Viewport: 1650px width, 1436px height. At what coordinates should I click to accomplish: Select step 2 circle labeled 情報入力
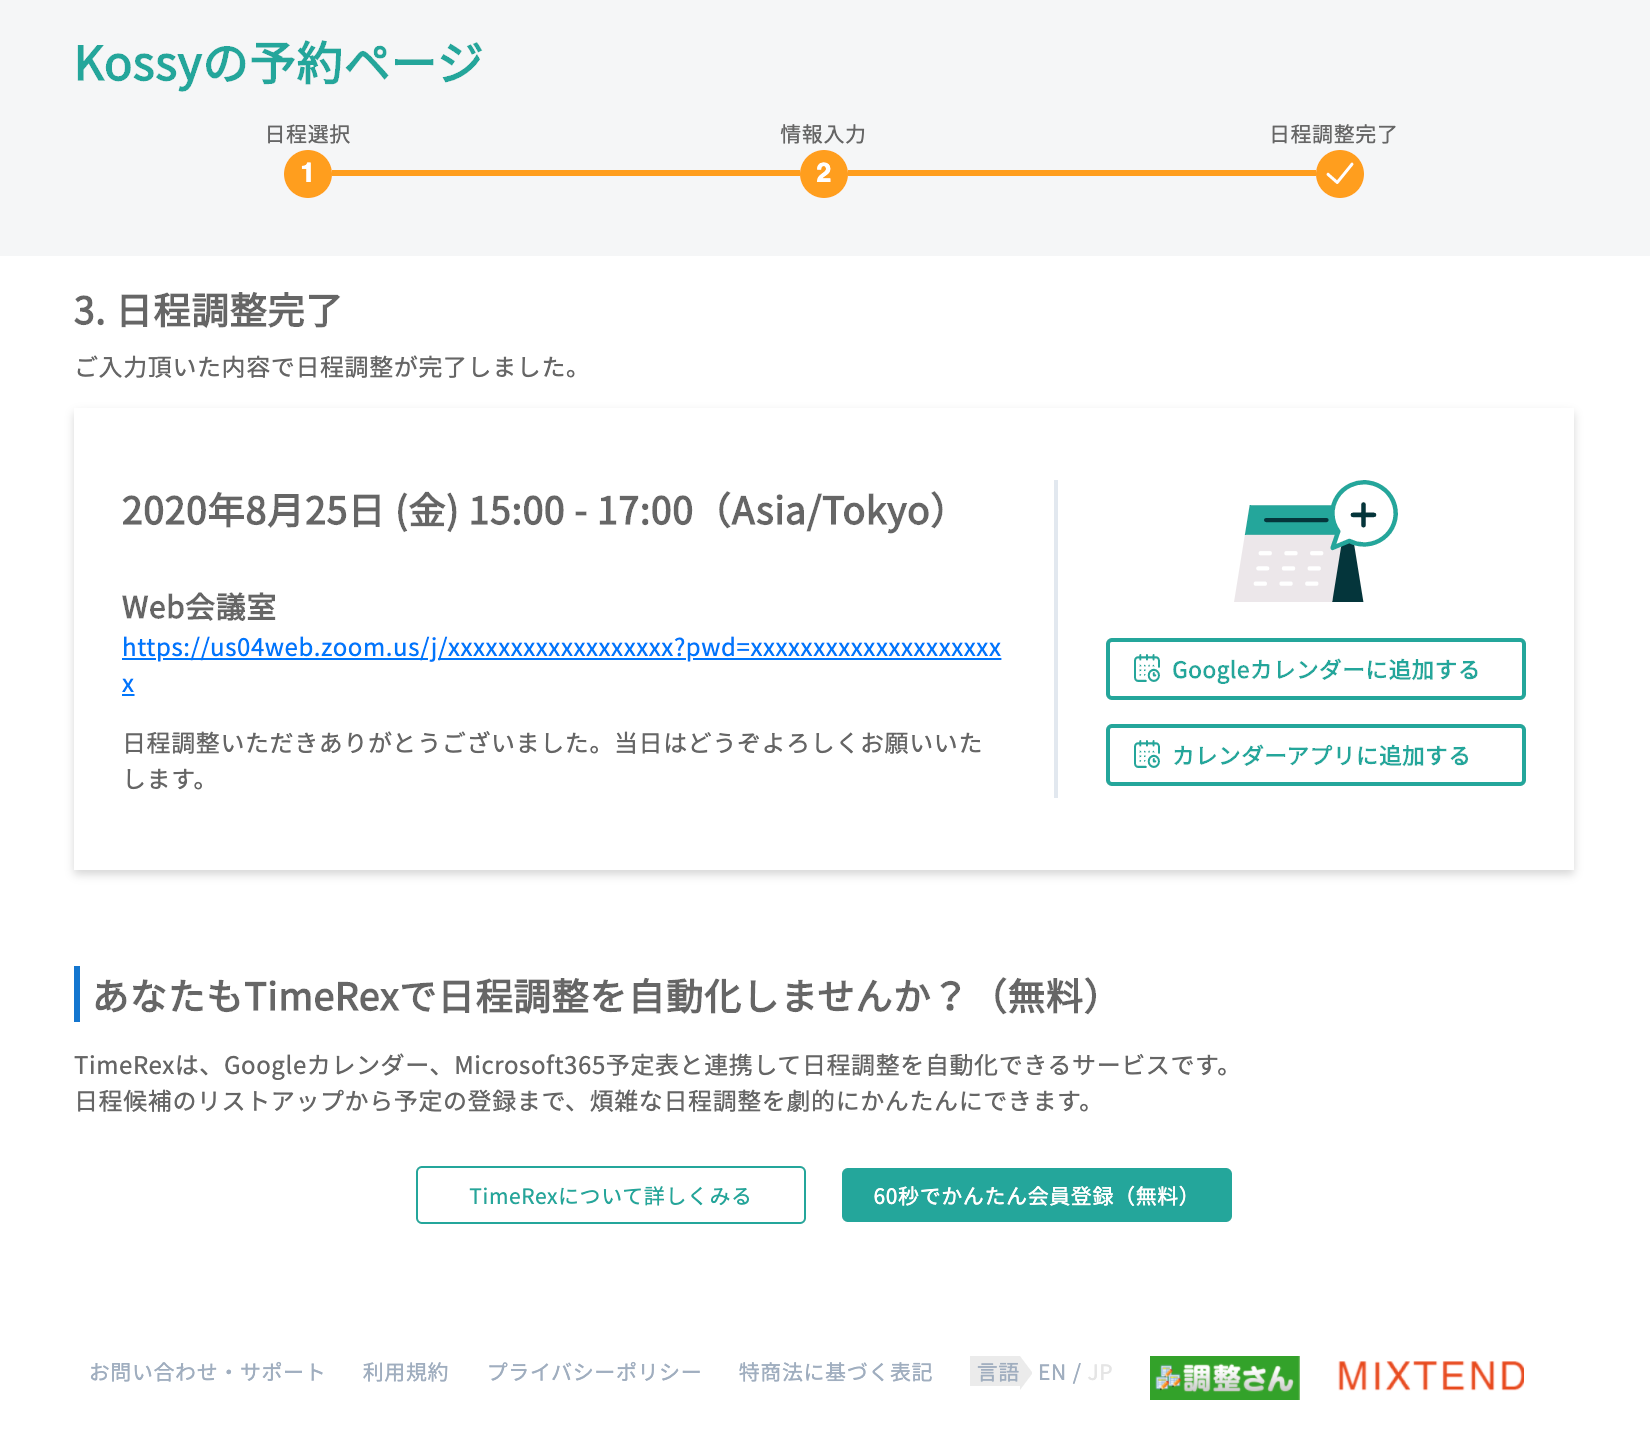(823, 174)
